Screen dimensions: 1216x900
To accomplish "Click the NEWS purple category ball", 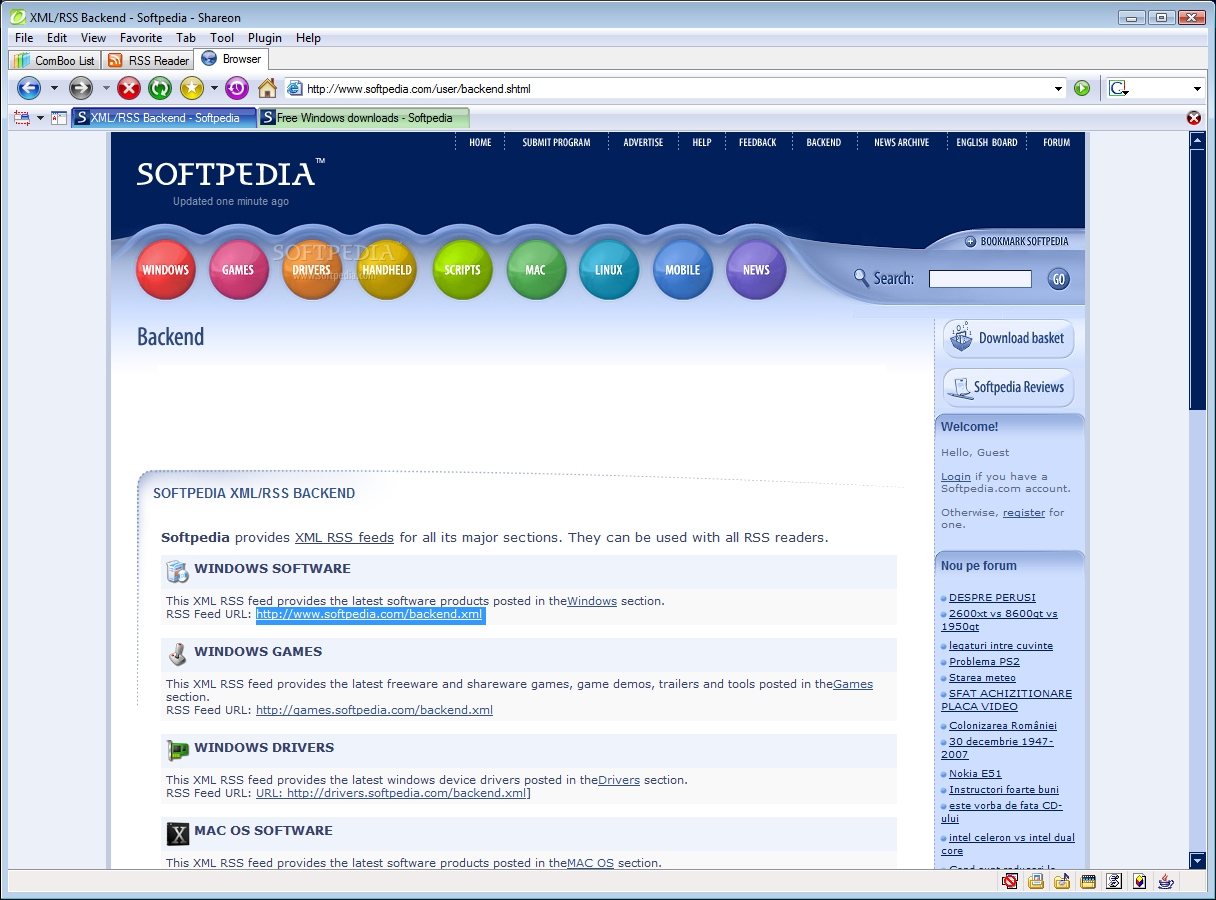I will click(756, 270).
